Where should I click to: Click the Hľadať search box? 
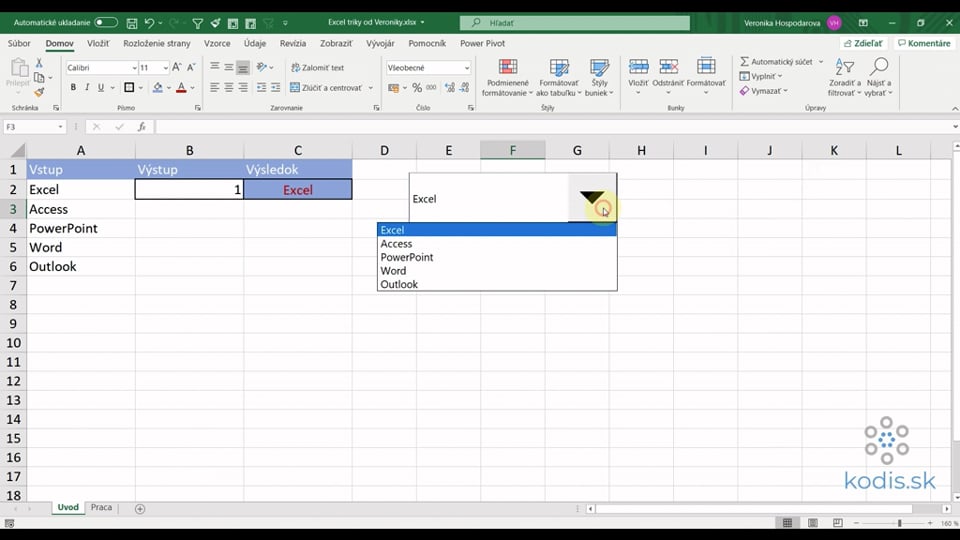574,23
